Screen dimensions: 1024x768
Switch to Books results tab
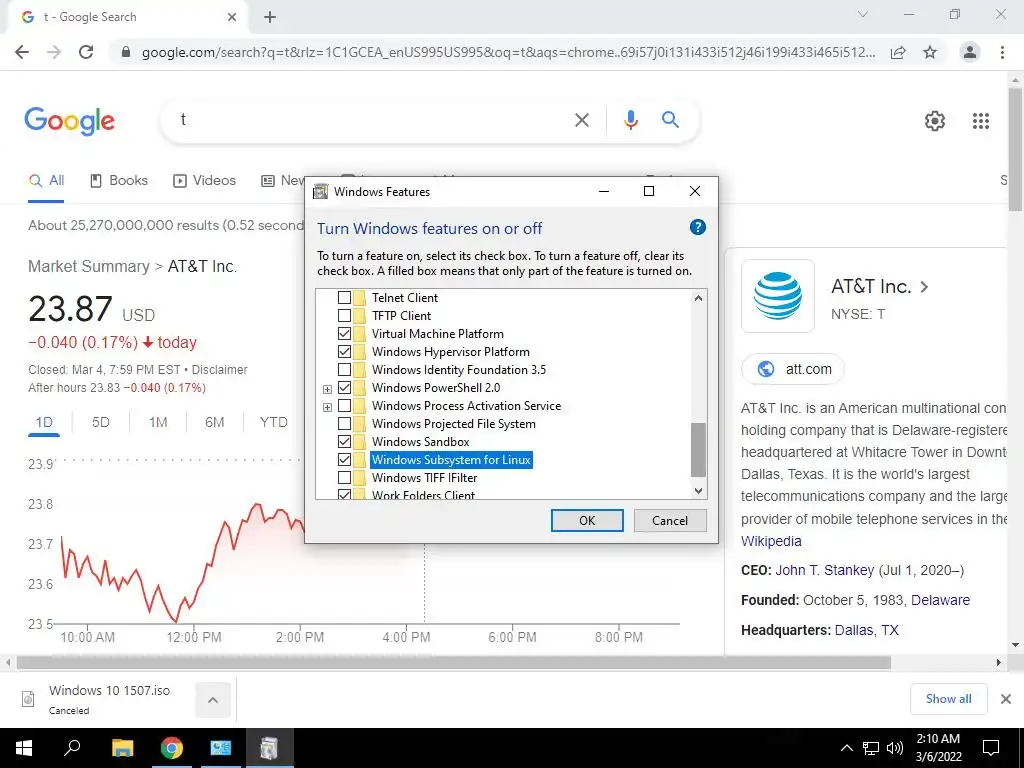(119, 181)
